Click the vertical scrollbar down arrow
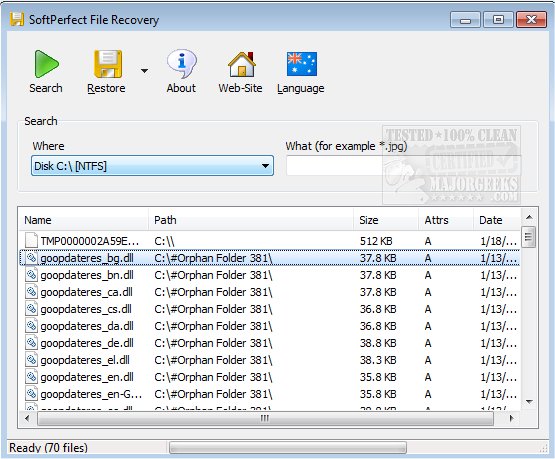Image resolution: width=555 pixels, height=459 pixels. coord(529,402)
